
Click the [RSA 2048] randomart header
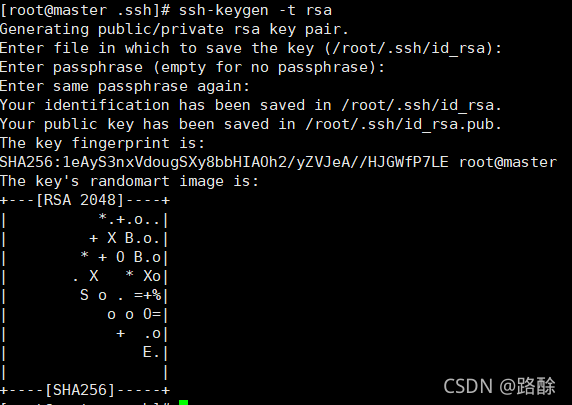point(81,200)
